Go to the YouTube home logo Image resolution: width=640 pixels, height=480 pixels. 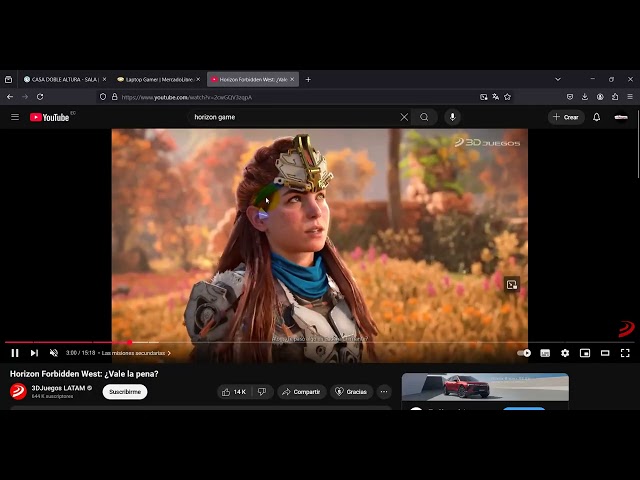pyautogui.click(x=49, y=117)
